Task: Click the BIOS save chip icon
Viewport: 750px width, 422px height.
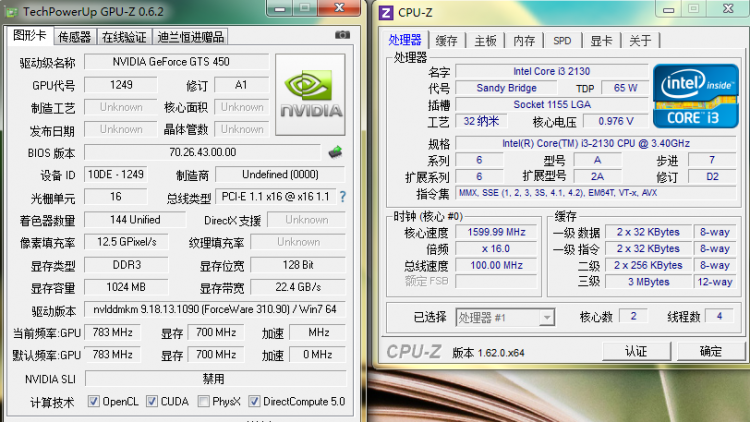Action: [335, 152]
